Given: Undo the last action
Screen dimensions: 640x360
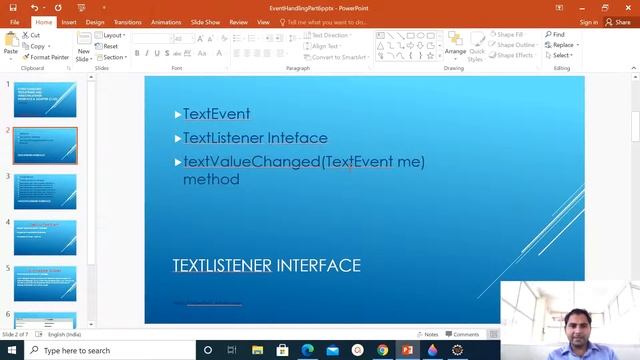Looking at the screenshot, I should tap(34, 8).
